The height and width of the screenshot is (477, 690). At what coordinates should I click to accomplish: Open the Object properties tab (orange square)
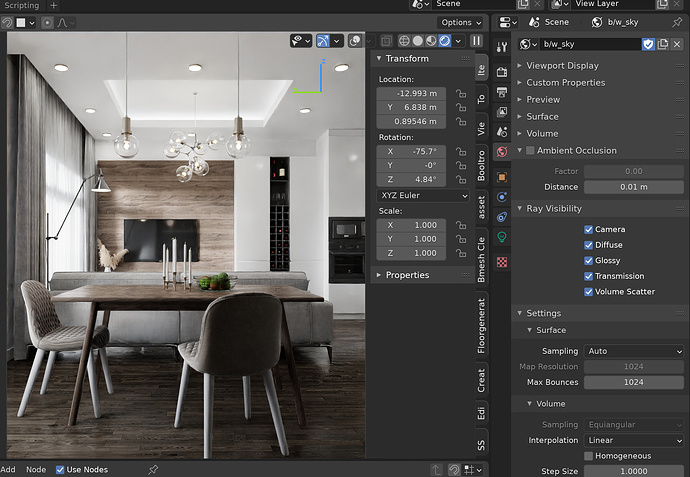[x=502, y=177]
